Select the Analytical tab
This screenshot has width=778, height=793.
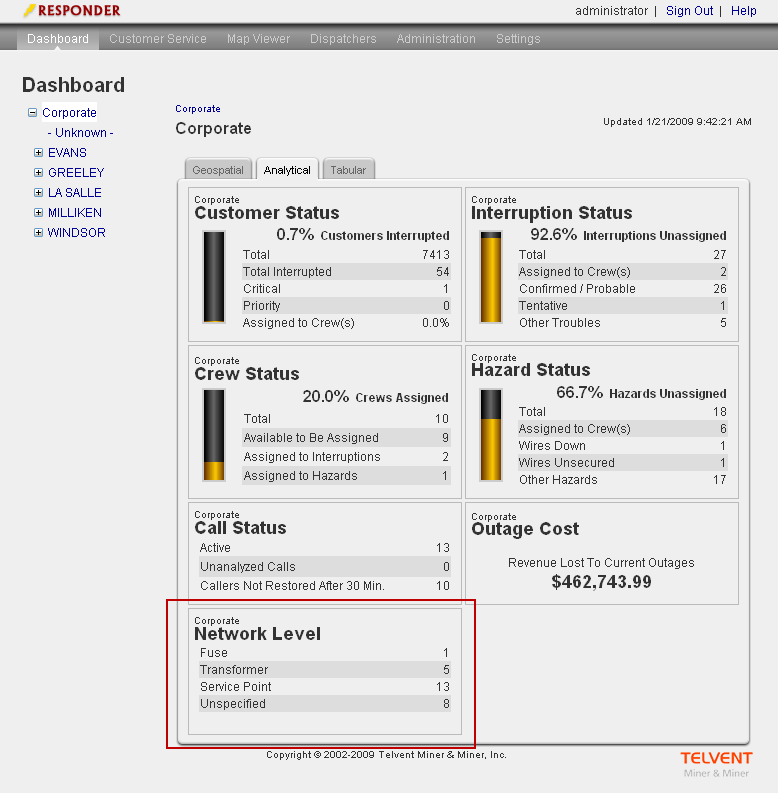tap(287, 170)
